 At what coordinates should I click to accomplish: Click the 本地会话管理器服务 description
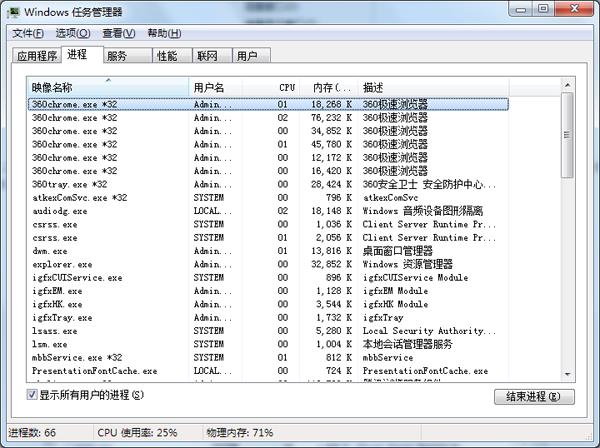click(407, 344)
